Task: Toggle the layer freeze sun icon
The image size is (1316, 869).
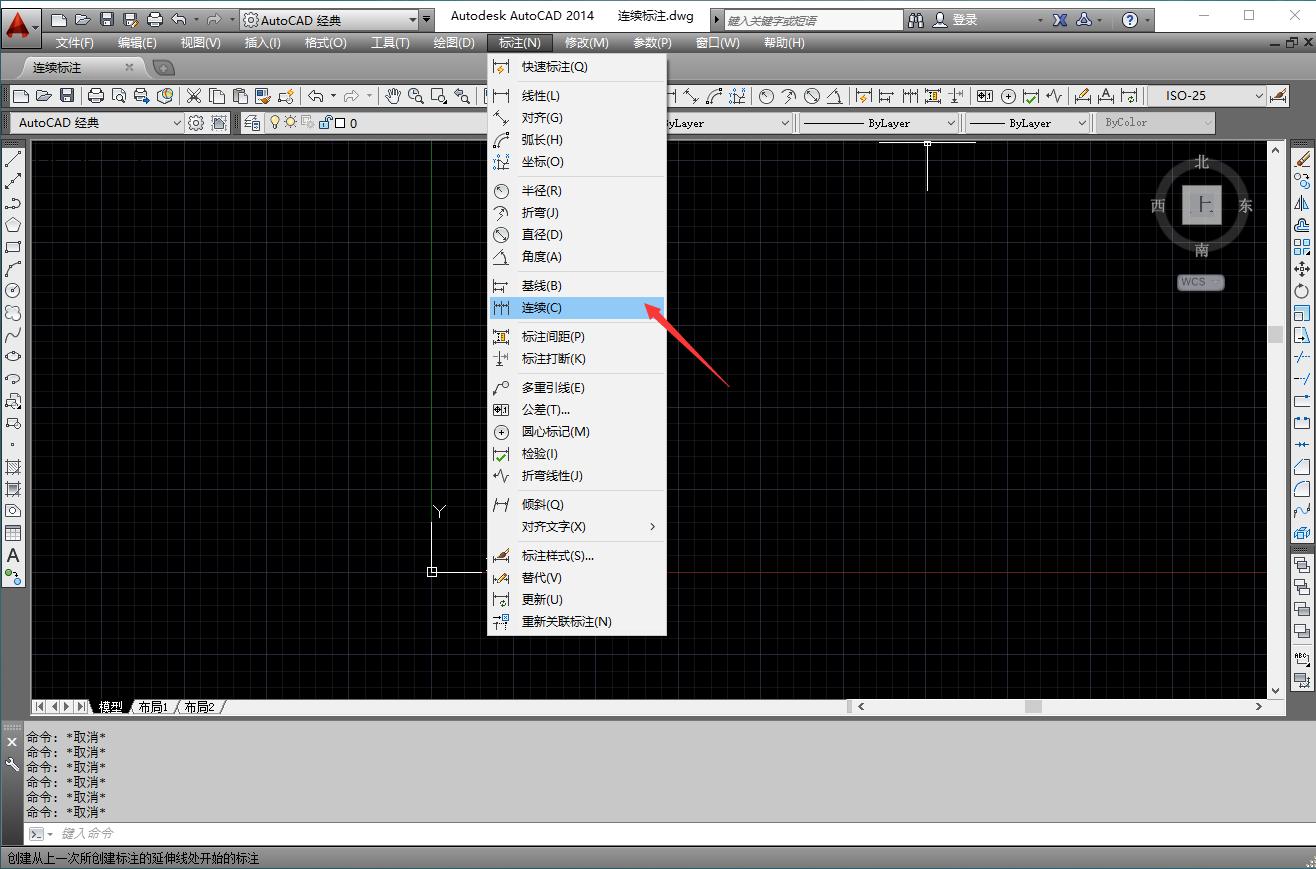Action: [x=290, y=122]
